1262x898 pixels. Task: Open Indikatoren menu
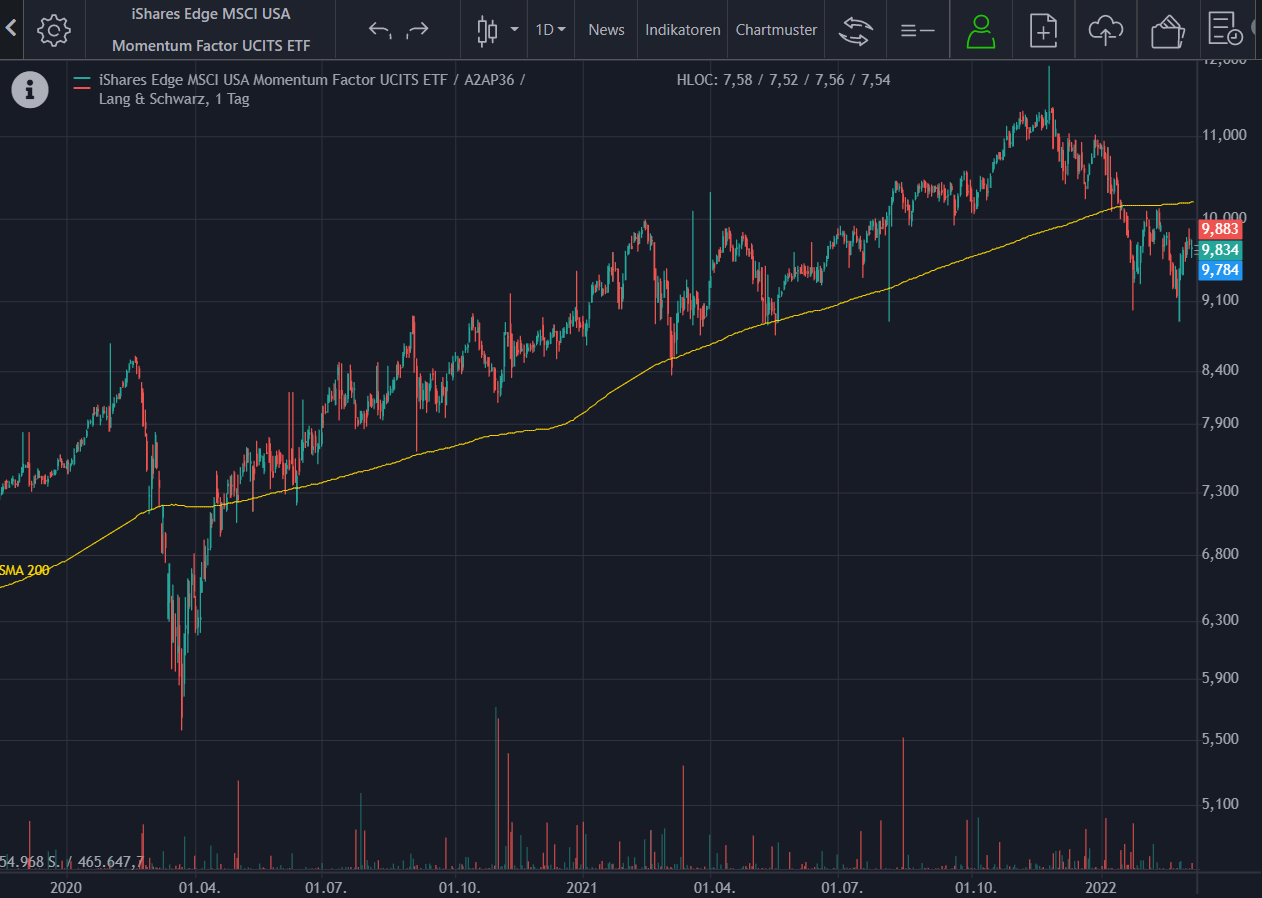[683, 30]
